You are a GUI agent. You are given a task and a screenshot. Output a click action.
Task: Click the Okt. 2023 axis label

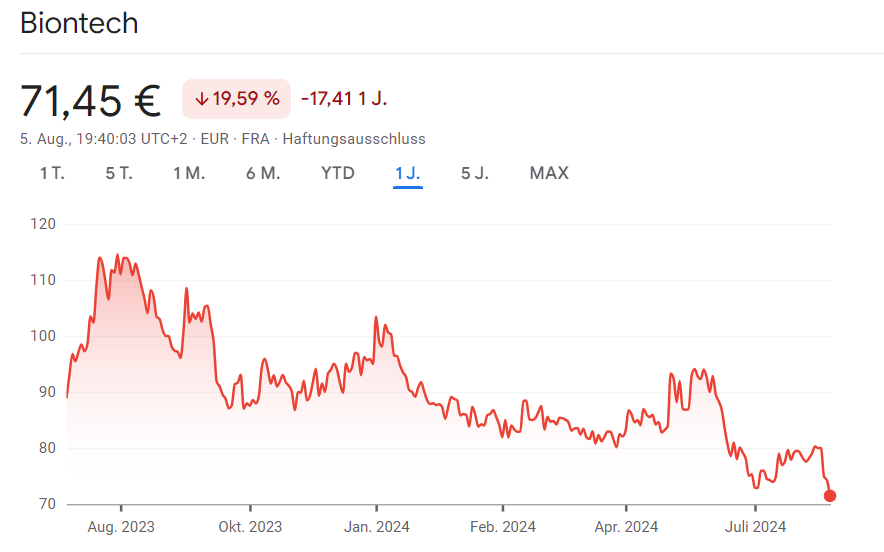pos(250,527)
